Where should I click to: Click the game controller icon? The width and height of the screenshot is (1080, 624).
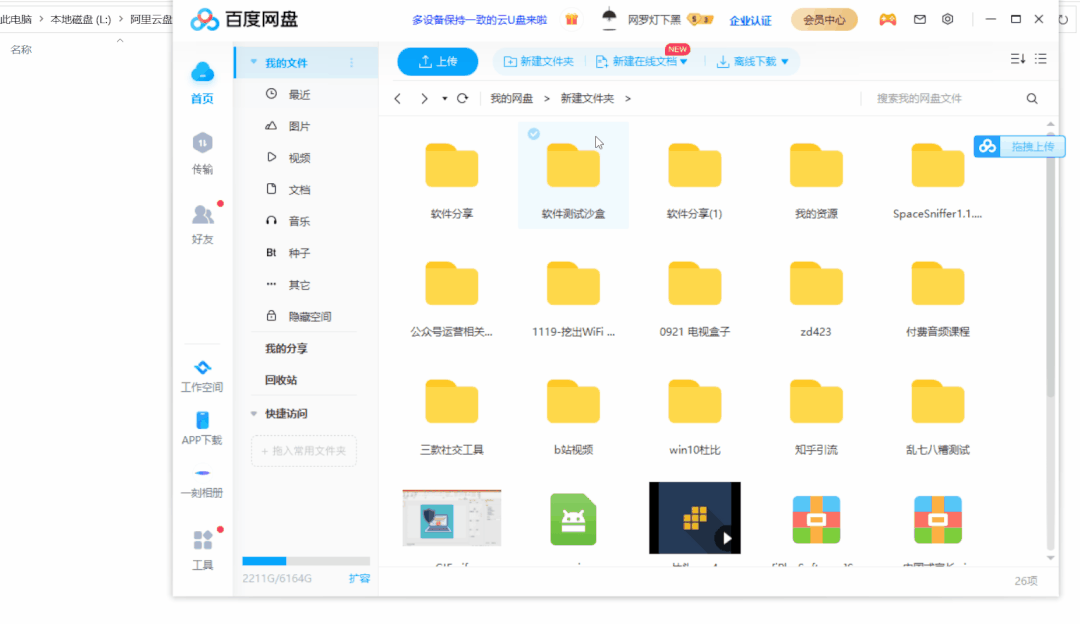click(887, 19)
